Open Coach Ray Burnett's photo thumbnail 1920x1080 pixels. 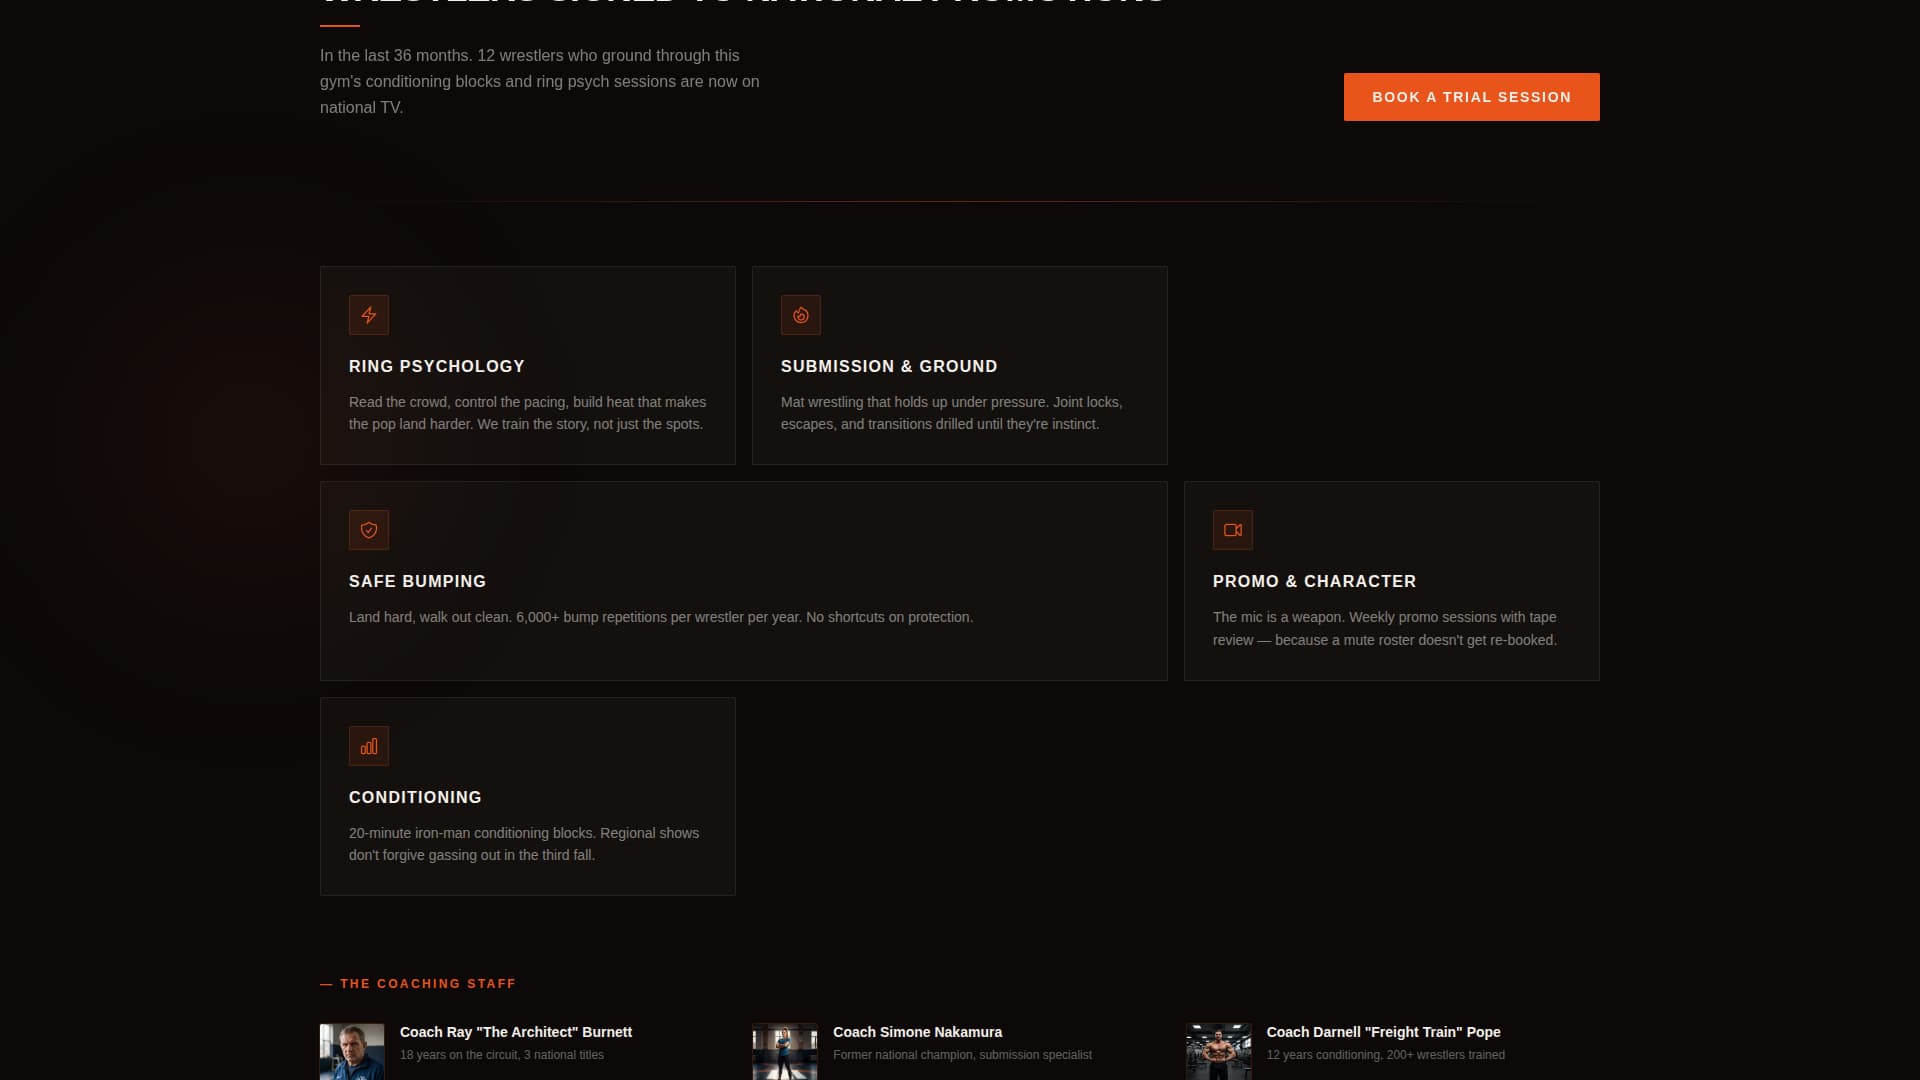352,1051
